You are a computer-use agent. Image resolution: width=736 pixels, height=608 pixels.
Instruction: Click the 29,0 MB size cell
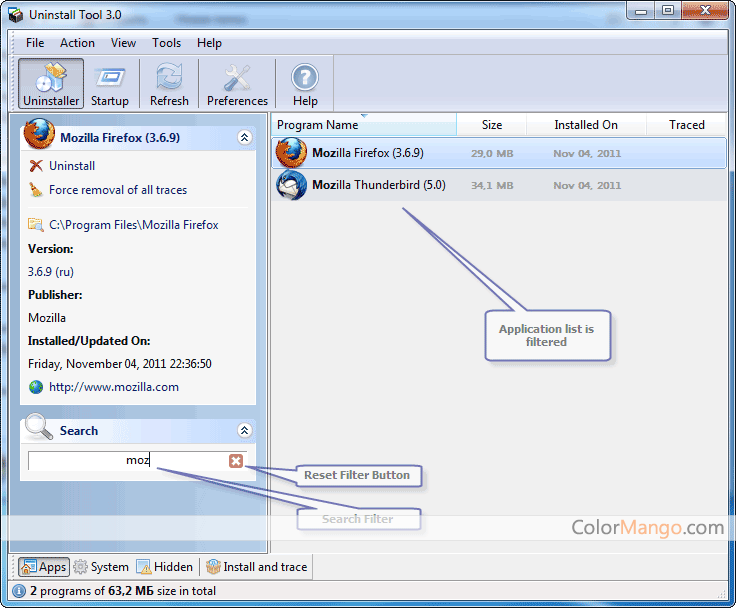pos(492,154)
